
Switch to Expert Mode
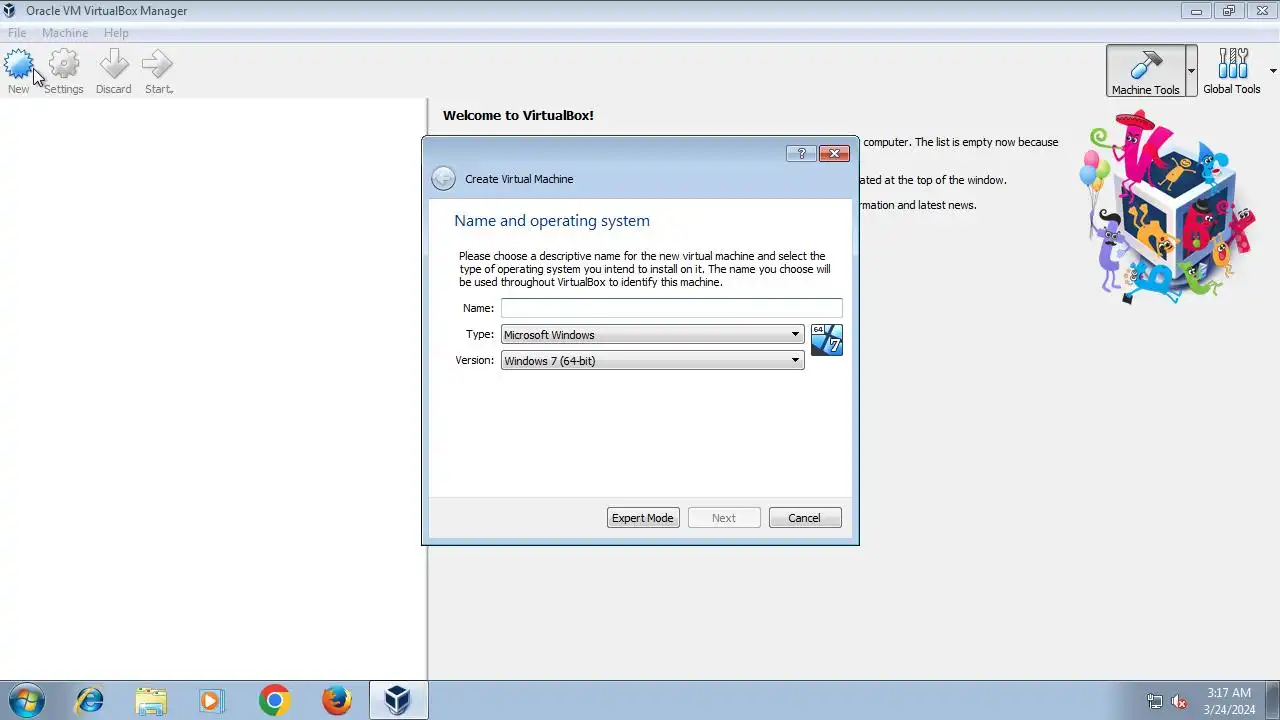tap(643, 518)
